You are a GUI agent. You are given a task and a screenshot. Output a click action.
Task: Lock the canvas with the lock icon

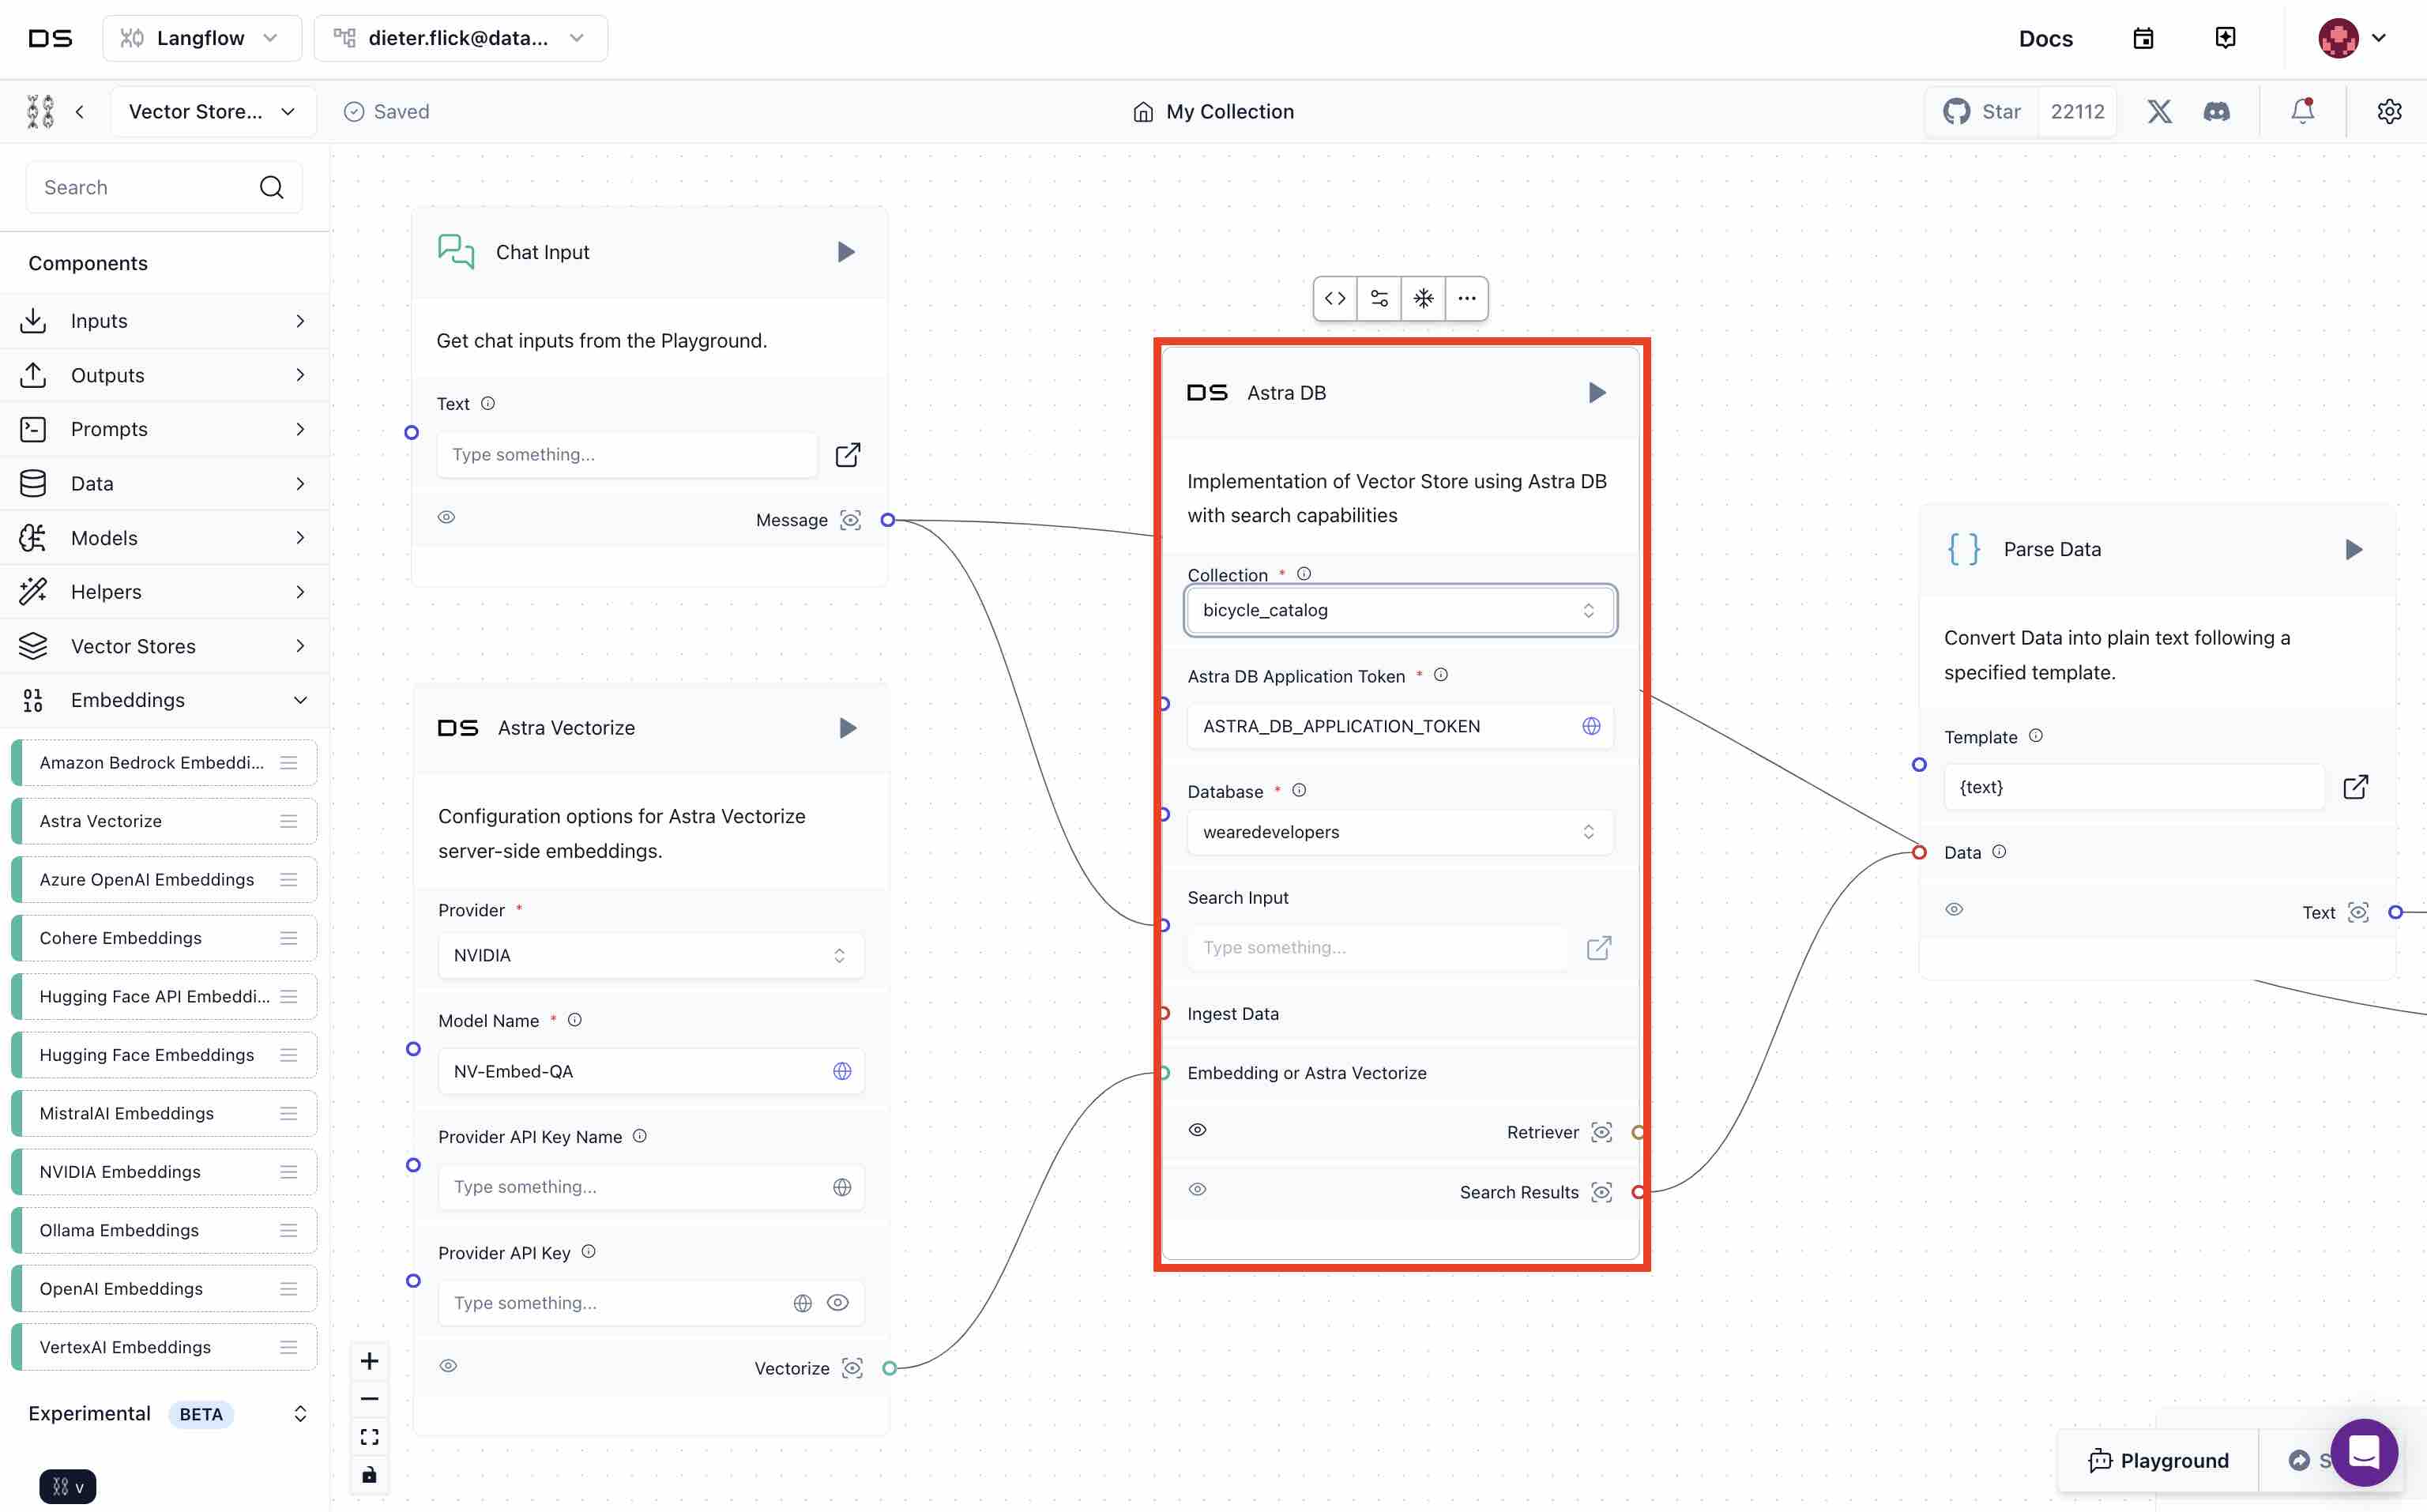369,1475
